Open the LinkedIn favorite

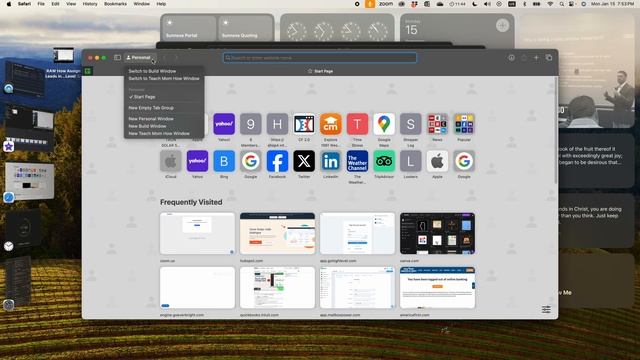pos(331,161)
